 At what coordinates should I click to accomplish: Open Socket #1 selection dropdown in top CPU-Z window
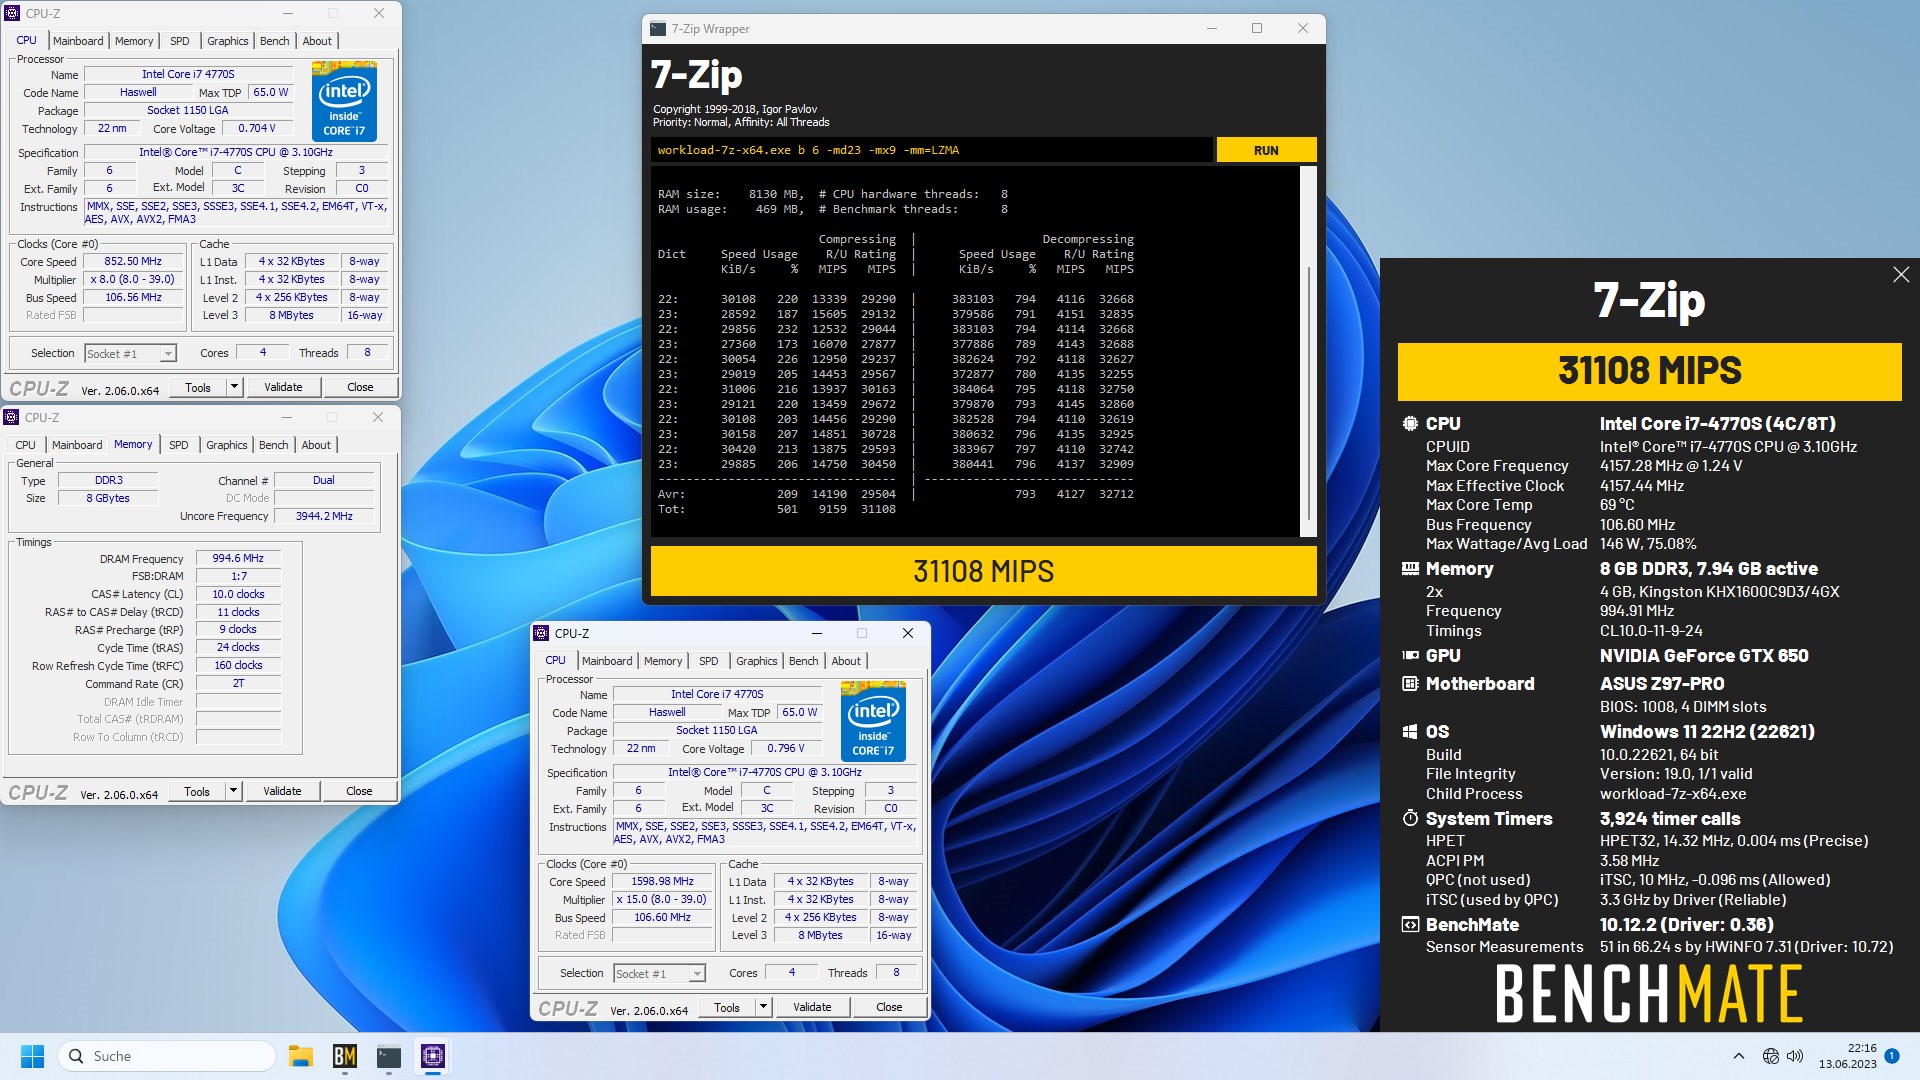point(130,353)
